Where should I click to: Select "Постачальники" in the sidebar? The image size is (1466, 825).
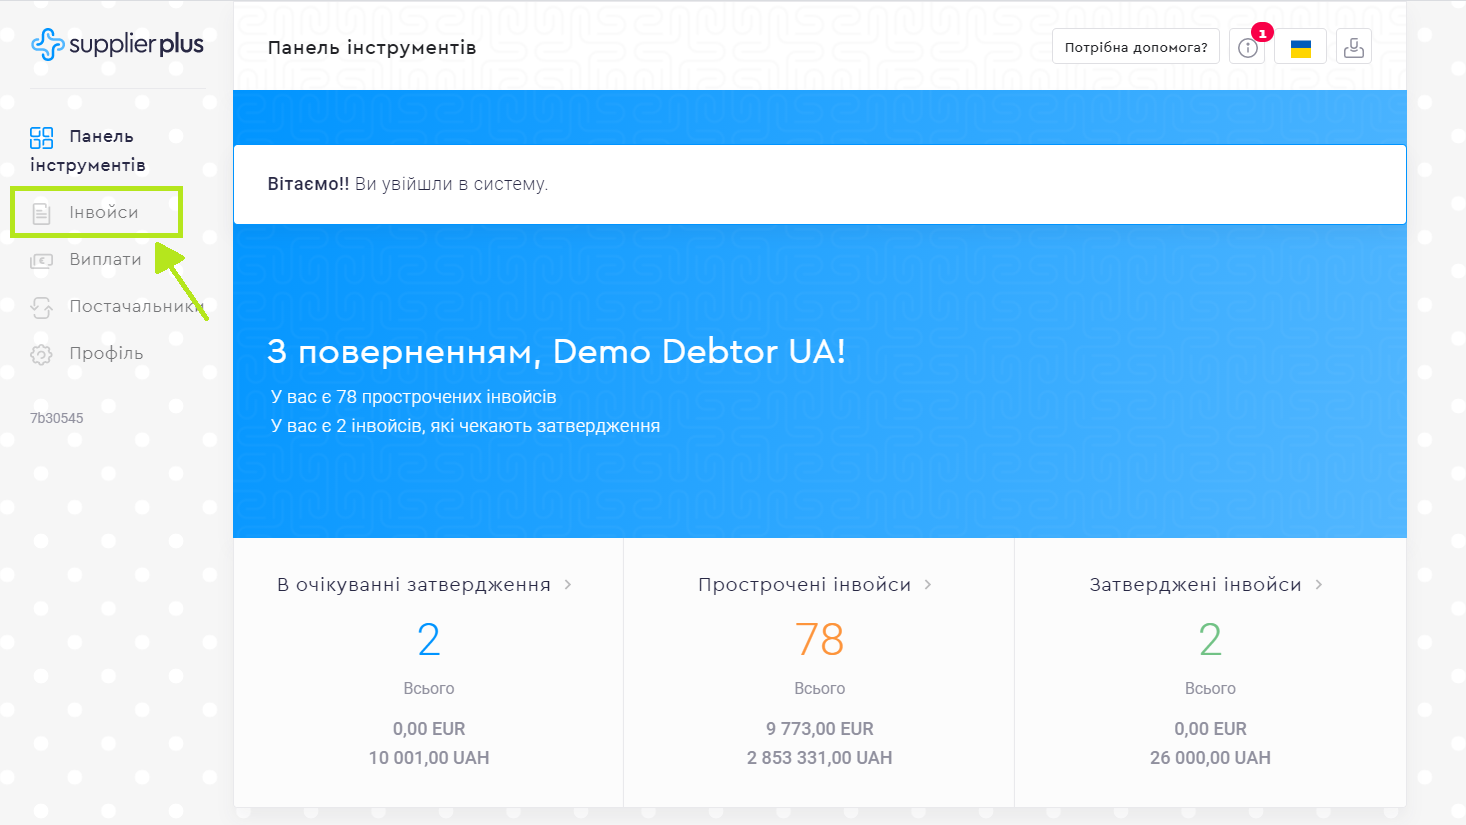point(135,307)
